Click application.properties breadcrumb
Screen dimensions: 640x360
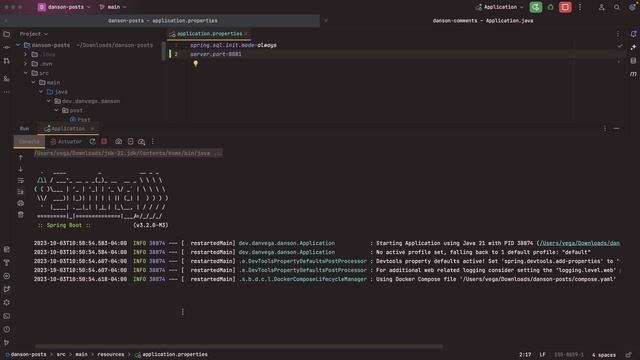[171, 355]
